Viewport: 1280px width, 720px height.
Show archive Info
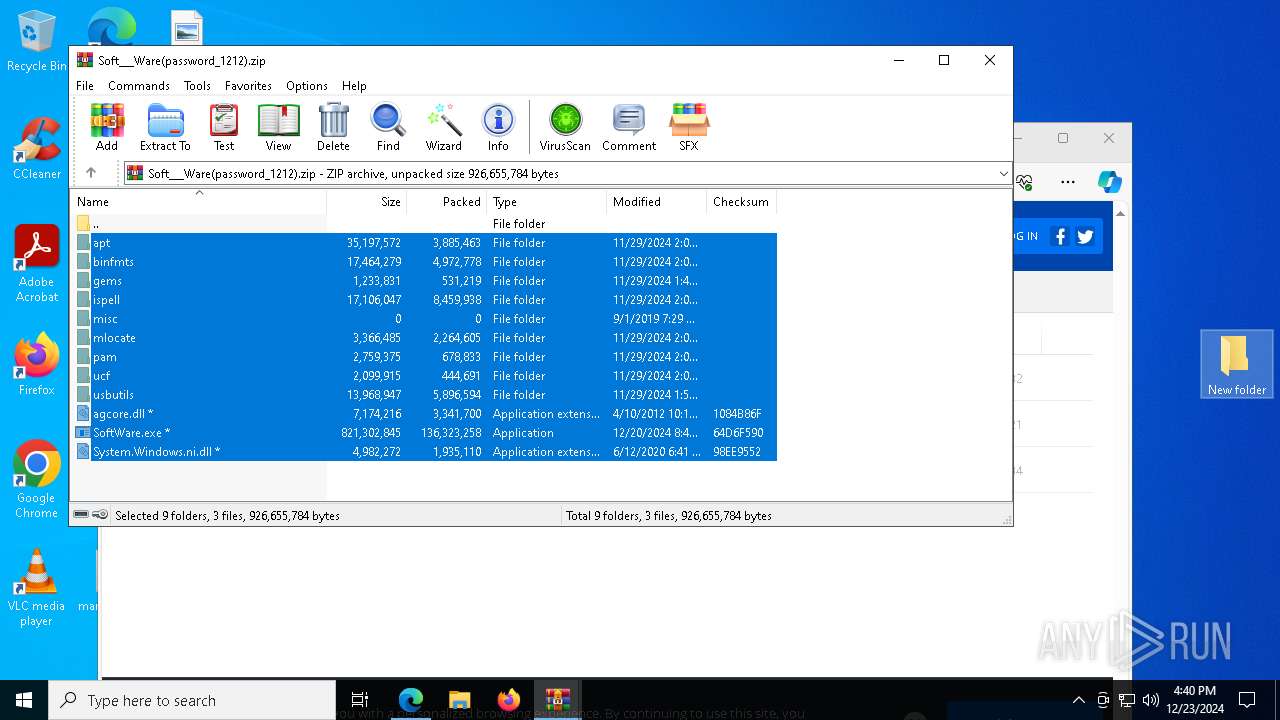tap(498, 127)
